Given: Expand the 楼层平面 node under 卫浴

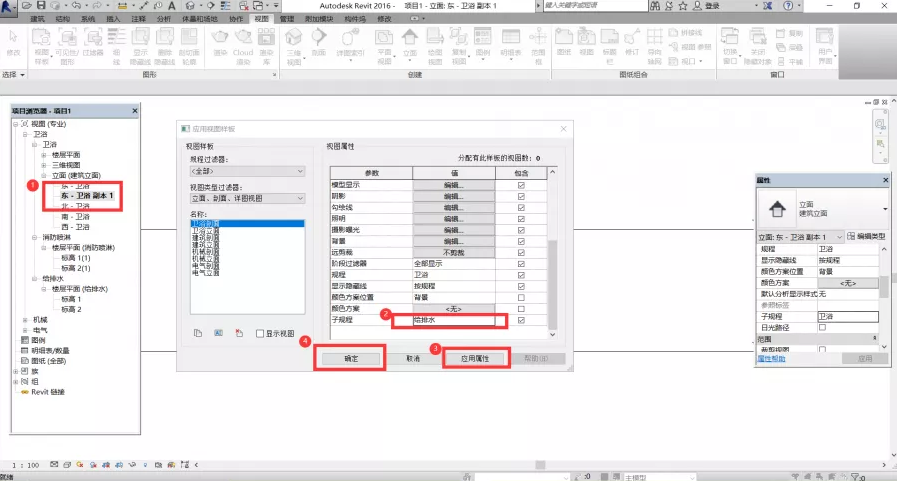Looking at the screenshot, I should [x=44, y=155].
